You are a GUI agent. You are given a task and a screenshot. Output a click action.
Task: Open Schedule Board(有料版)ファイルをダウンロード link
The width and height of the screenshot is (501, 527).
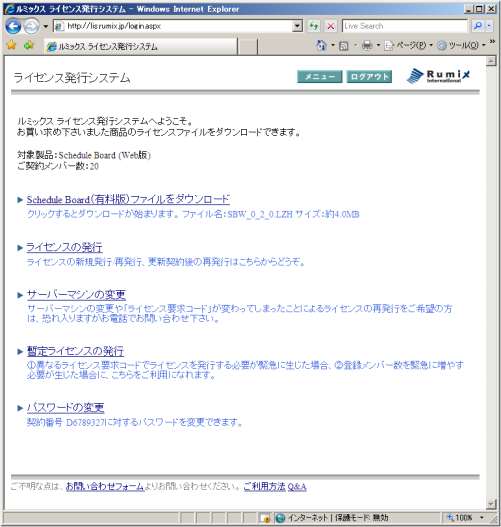click(x=128, y=200)
